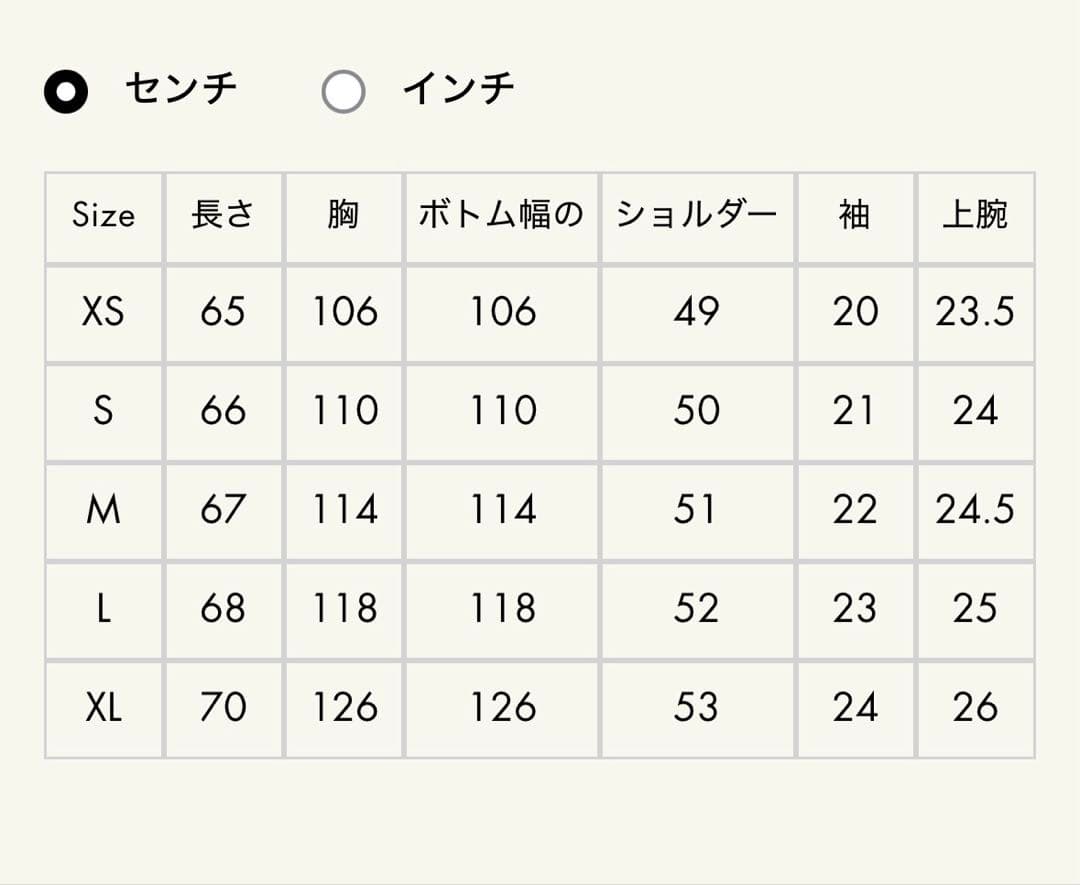The width and height of the screenshot is (1080, 885).
Task: Select the センチ radio button
Action: 66,92
